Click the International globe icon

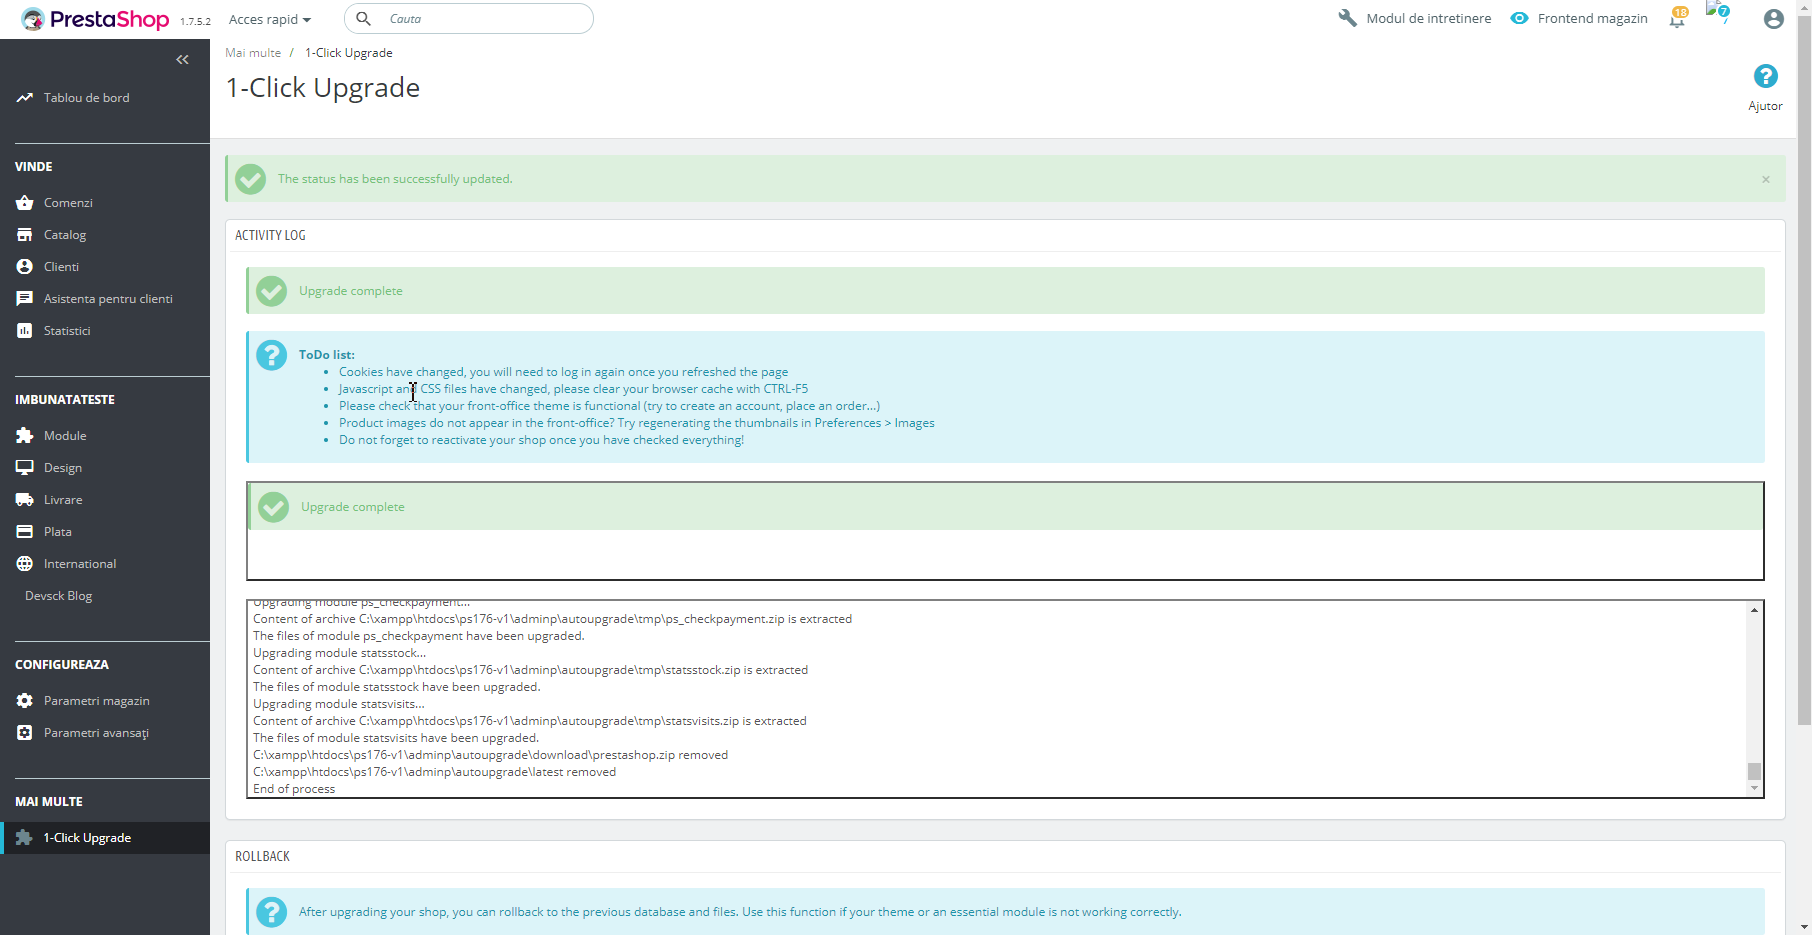coord(25,564)
